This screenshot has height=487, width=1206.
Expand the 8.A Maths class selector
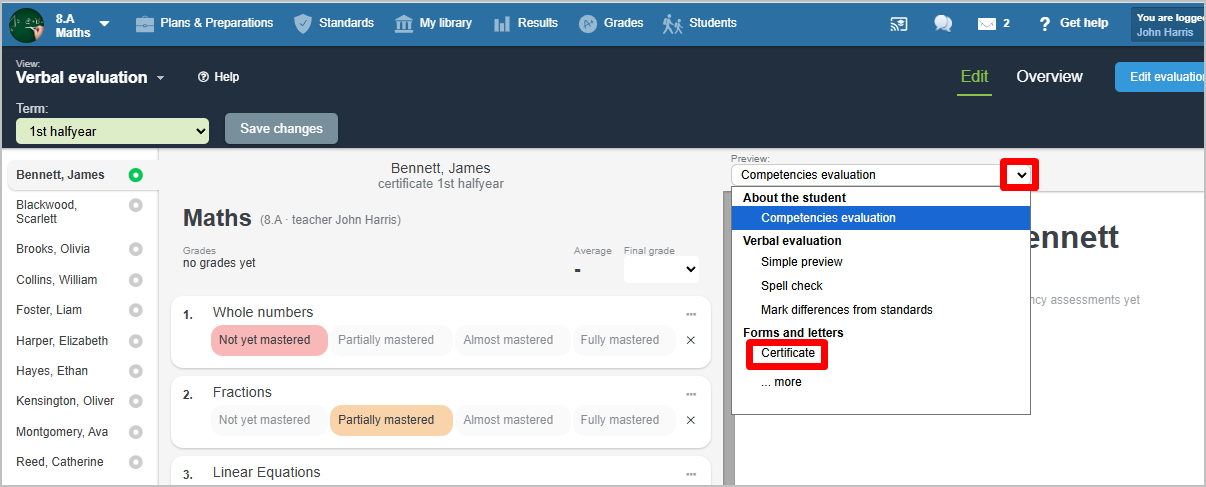[x=104, y=24]
